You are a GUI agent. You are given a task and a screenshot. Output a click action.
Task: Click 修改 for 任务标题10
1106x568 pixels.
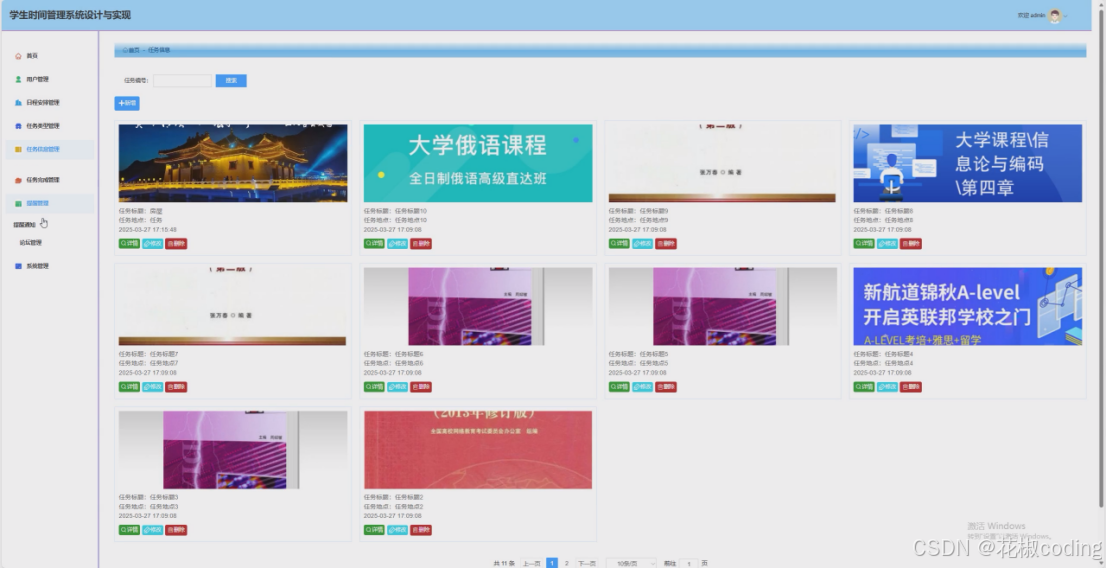pos(397,243)
